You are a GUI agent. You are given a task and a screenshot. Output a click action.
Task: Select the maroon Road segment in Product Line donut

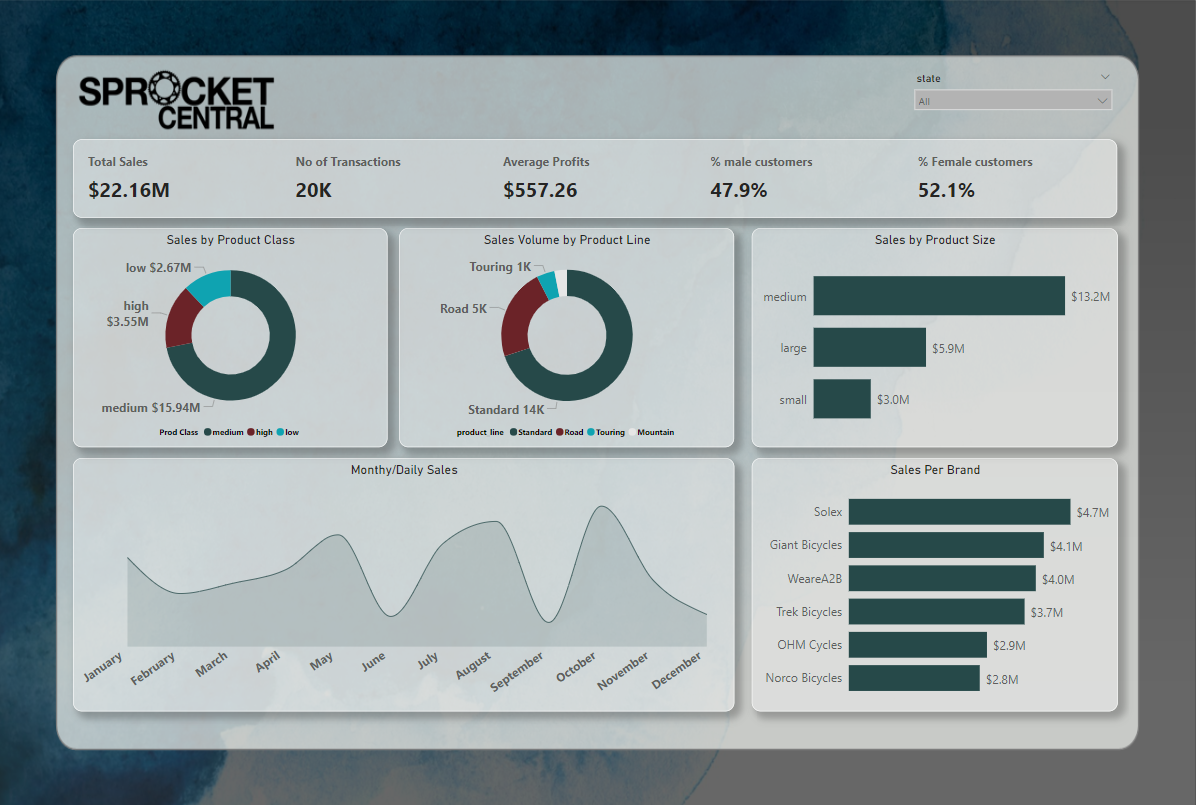click(516, 314)
